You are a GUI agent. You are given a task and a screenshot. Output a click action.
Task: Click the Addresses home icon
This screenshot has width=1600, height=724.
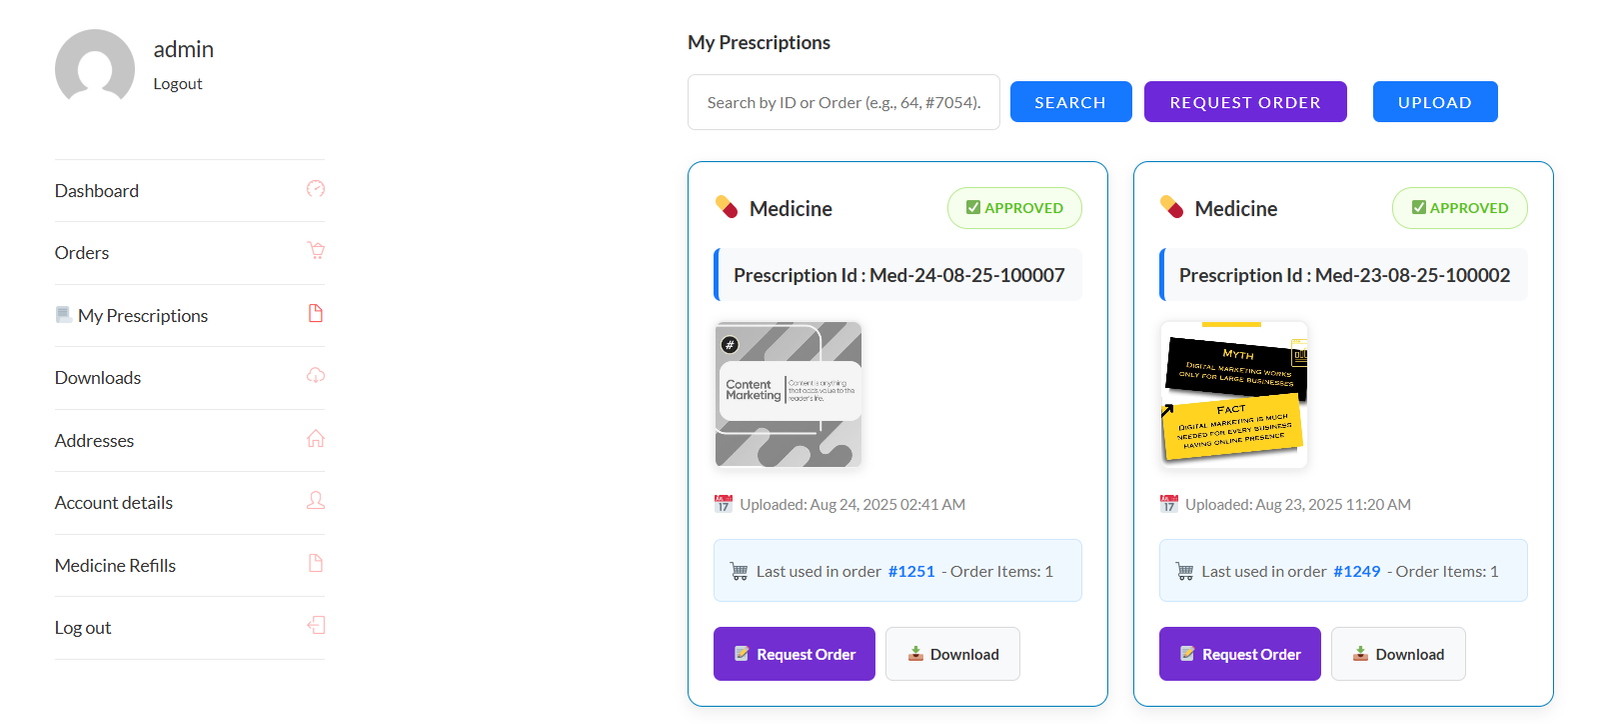click(x=315, y=439)
